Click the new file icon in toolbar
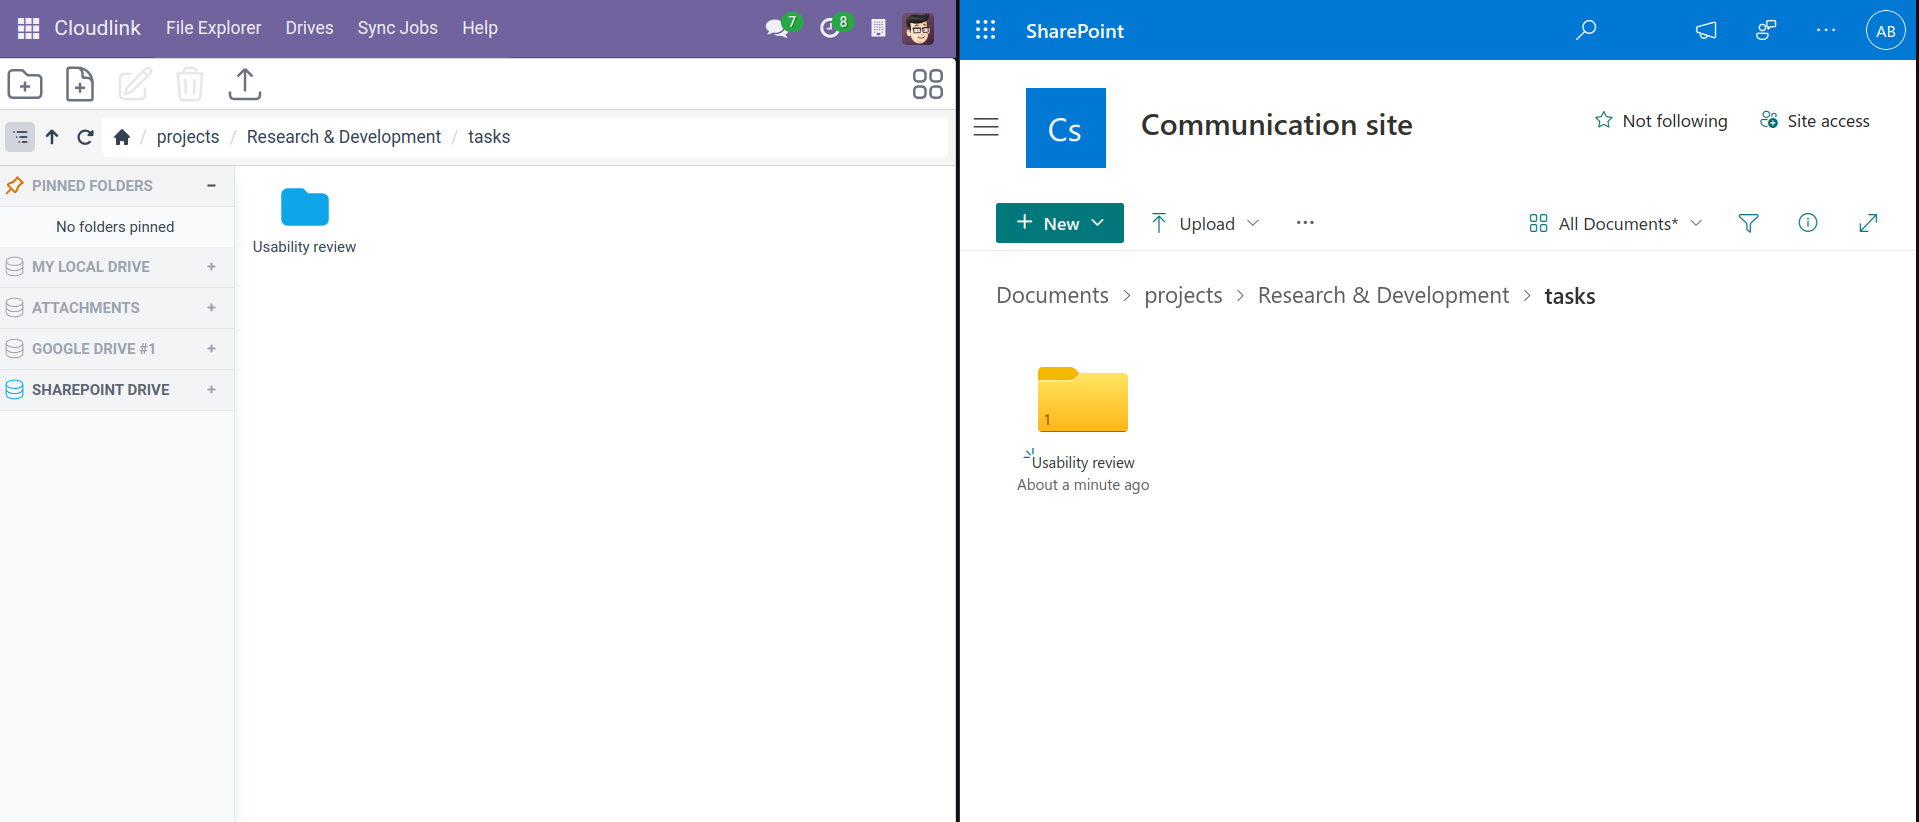1919x822 pixels. 80,84
